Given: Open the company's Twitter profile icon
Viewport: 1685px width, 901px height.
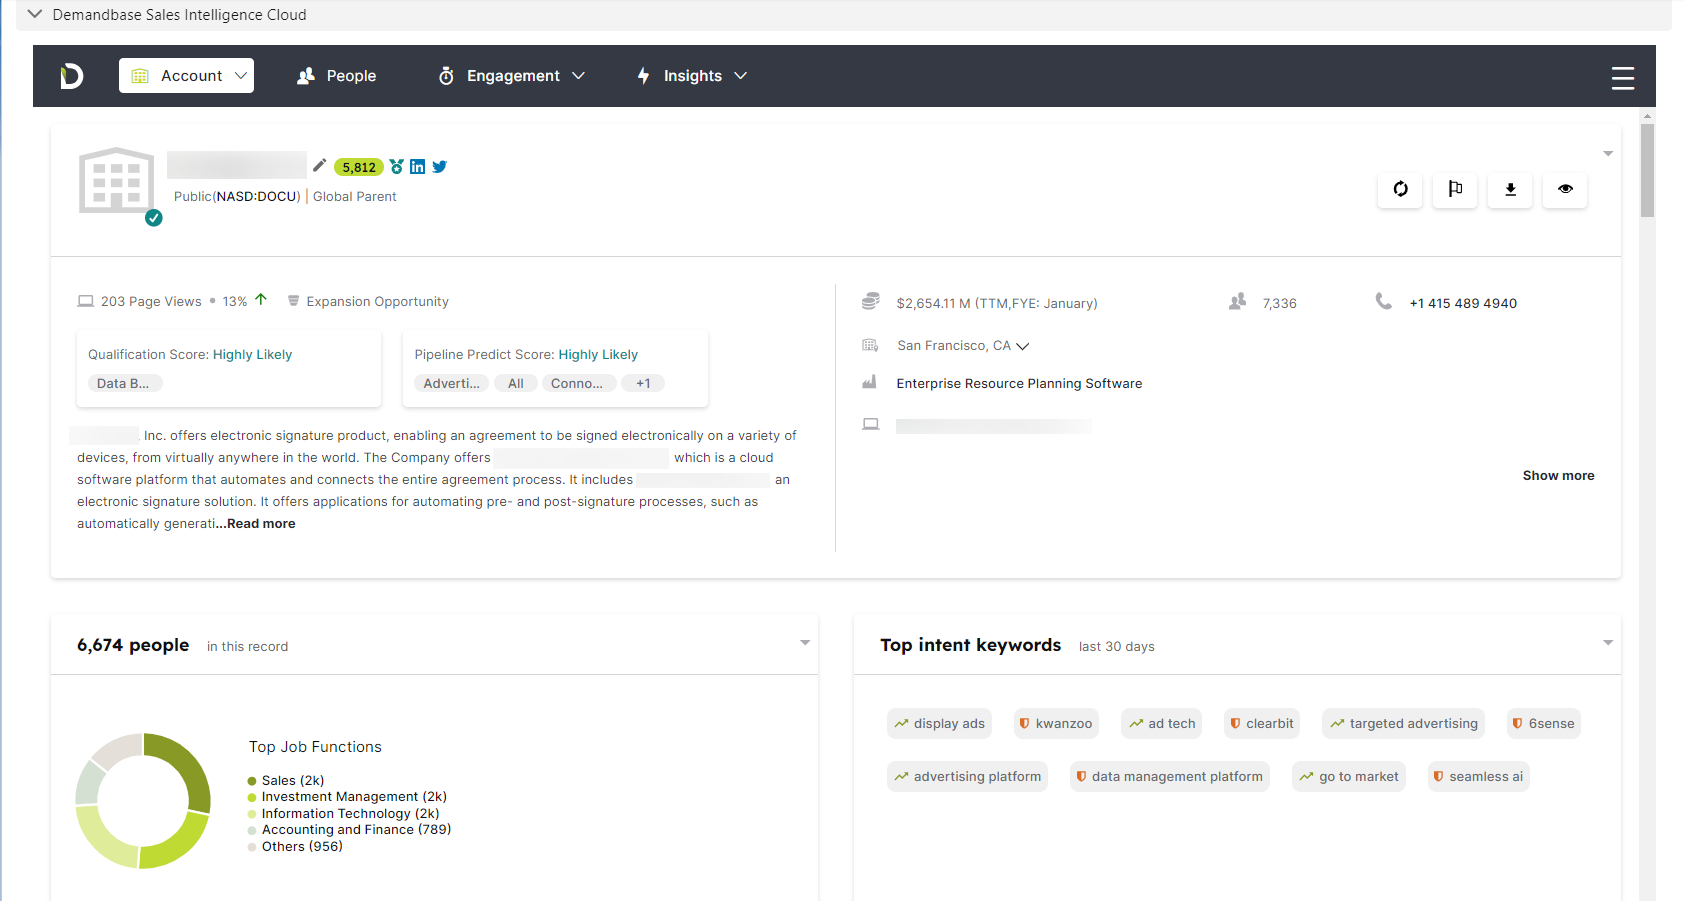Looking at the screenshot, I should coord(439,166).
